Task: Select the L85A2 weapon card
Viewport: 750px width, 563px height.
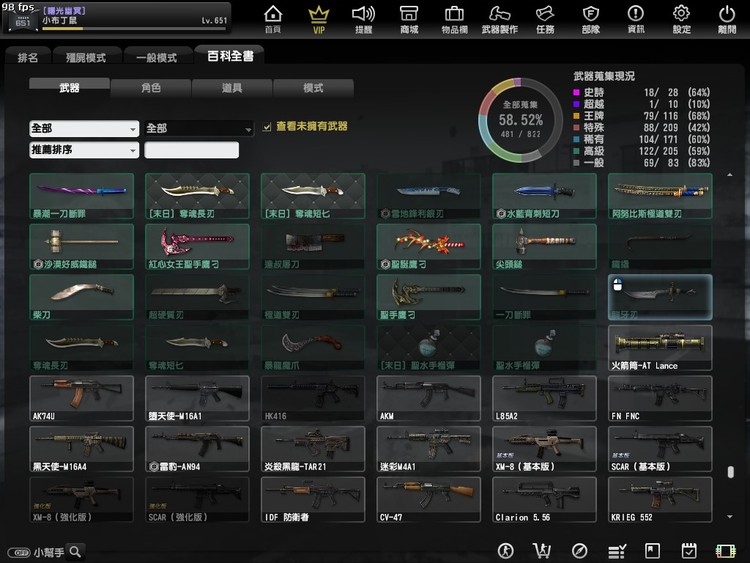Action: coord(544,398)
